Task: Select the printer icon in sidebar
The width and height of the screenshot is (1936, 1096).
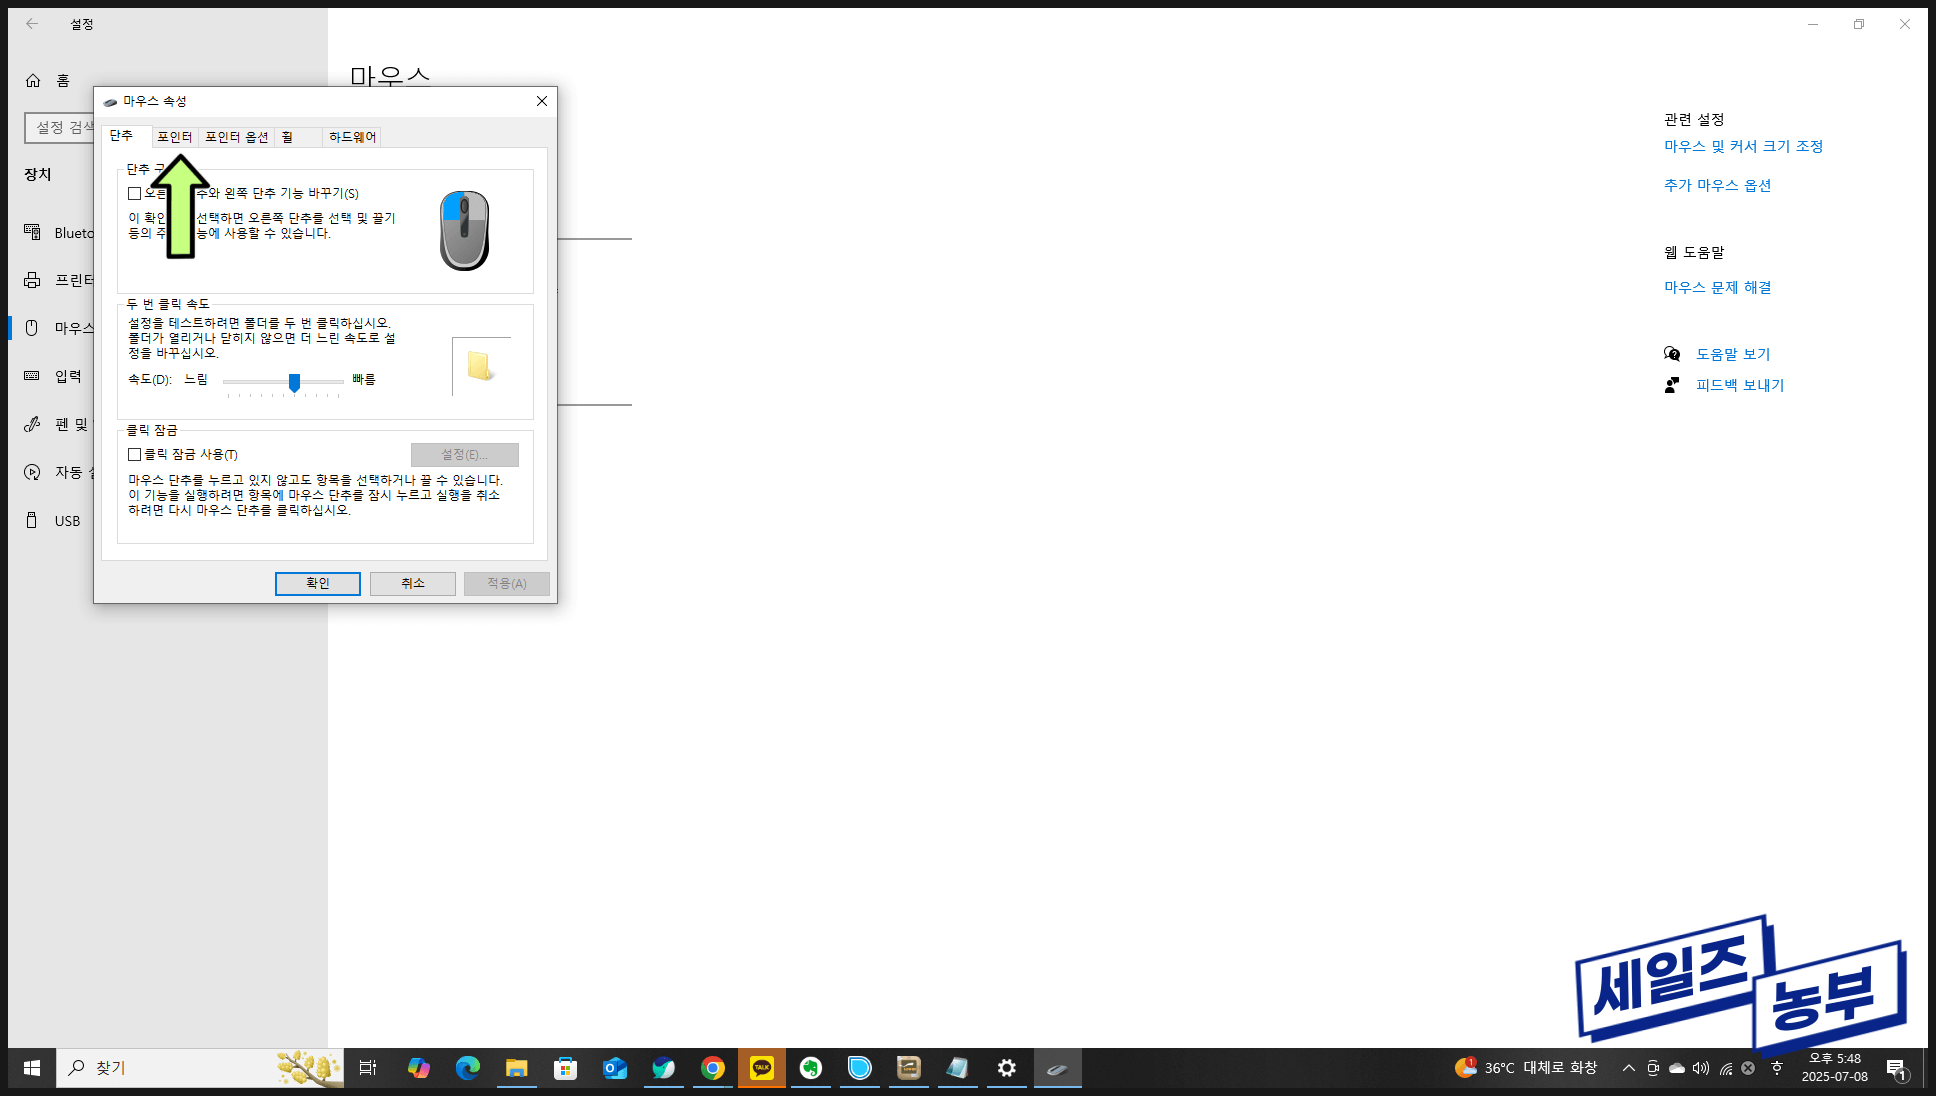Action: click(x=32, y=280)
